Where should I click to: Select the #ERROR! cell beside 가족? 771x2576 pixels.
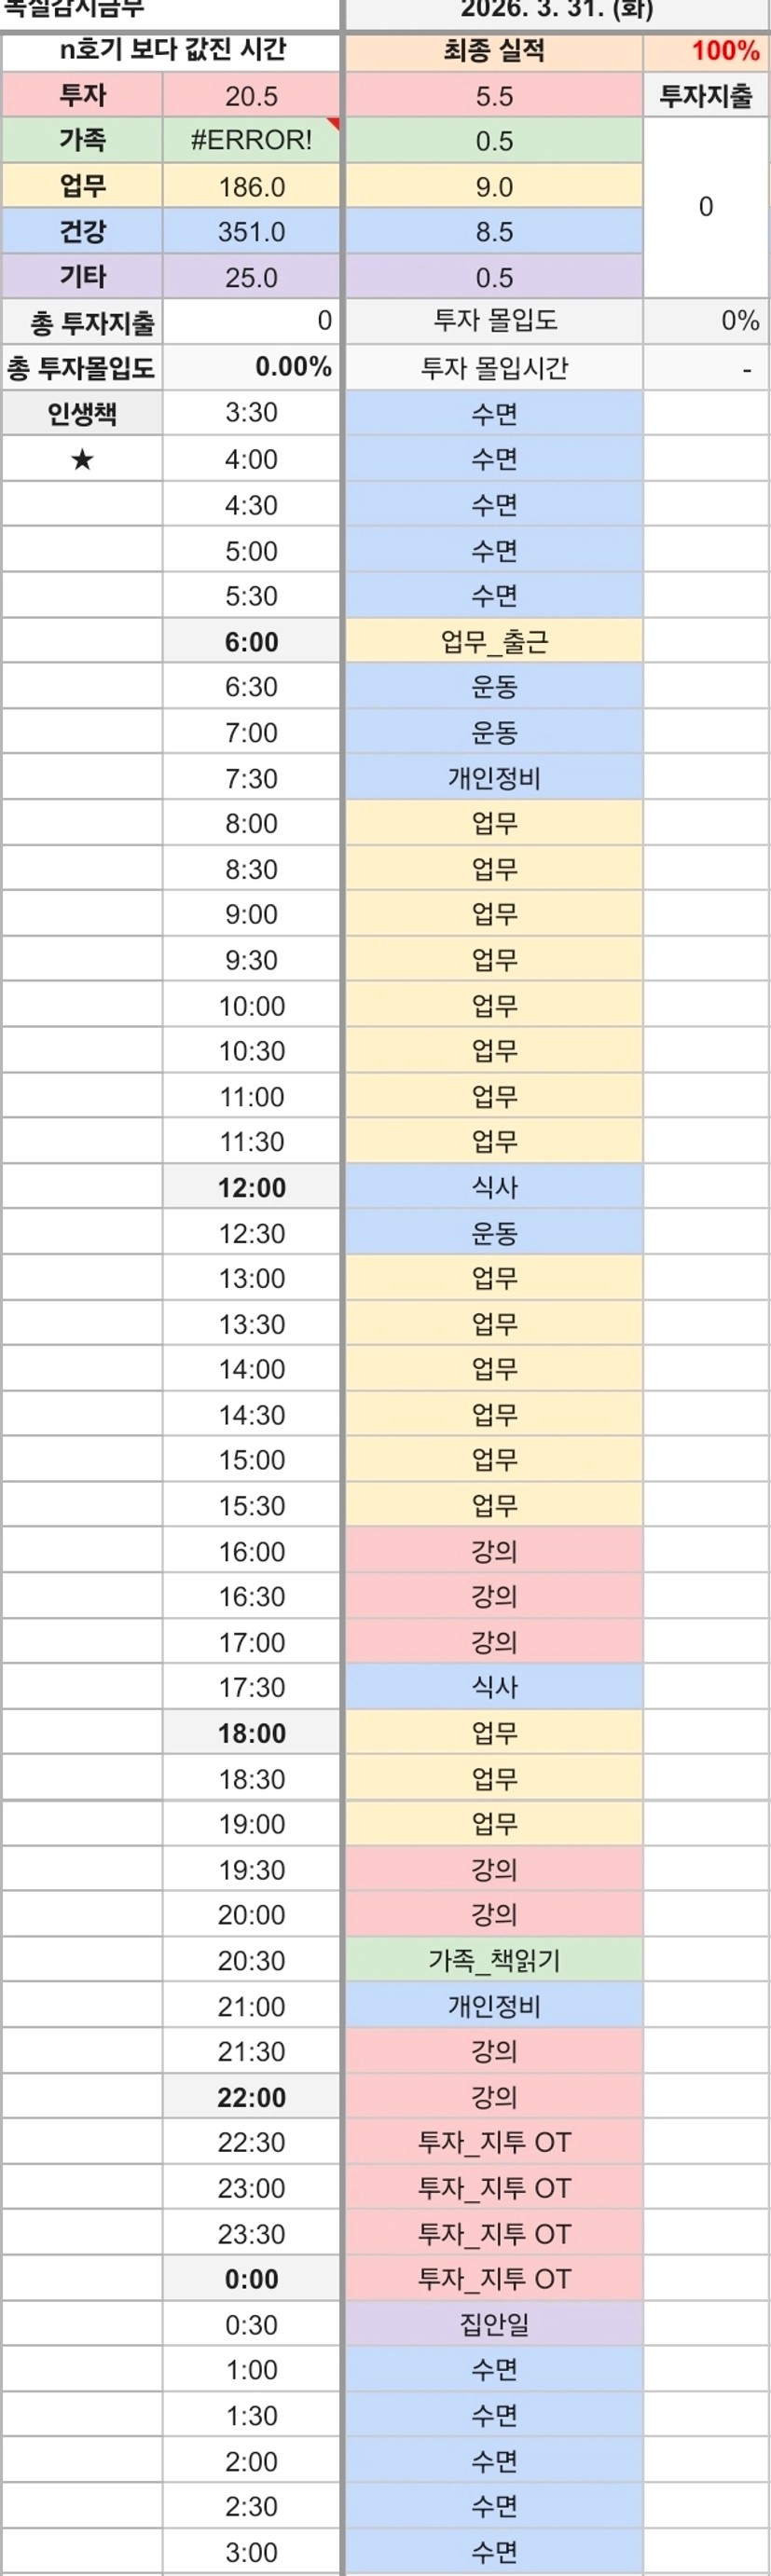coord(251,141)
